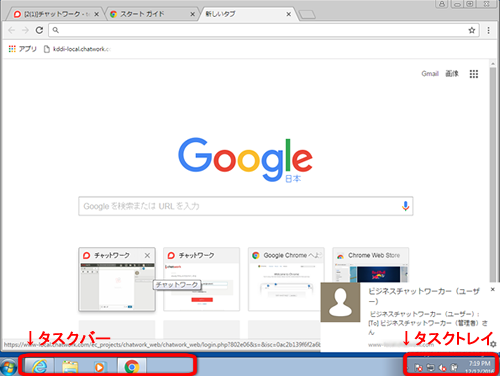Viewport: 500px width, 376px height.
Task: Switch to the スタート ガイド tab
Action: click(x=152, y=14)
